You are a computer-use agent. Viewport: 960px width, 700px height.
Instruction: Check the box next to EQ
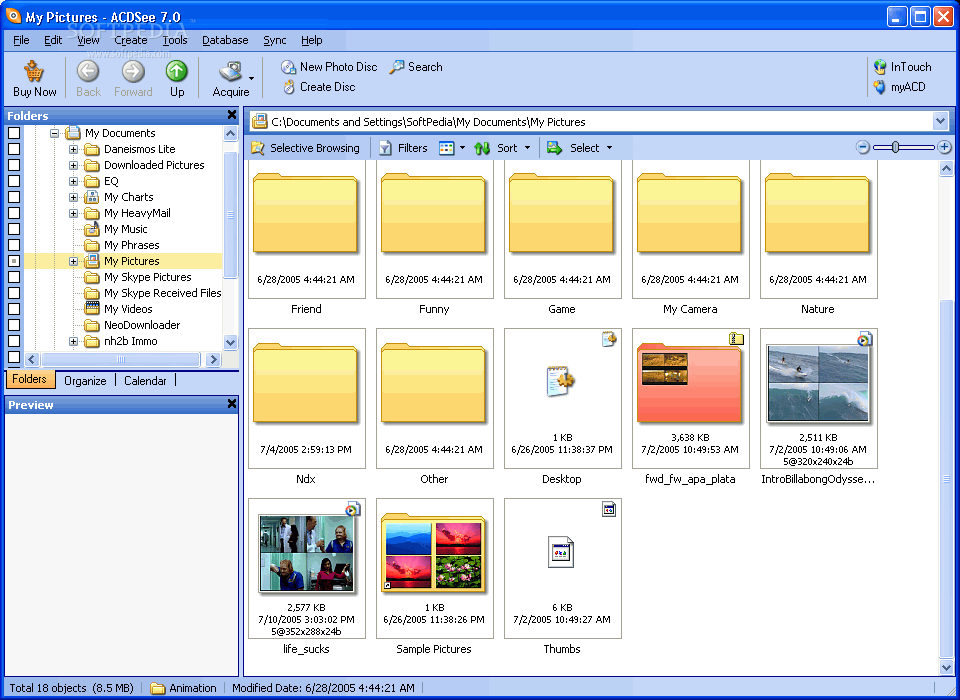14,181
